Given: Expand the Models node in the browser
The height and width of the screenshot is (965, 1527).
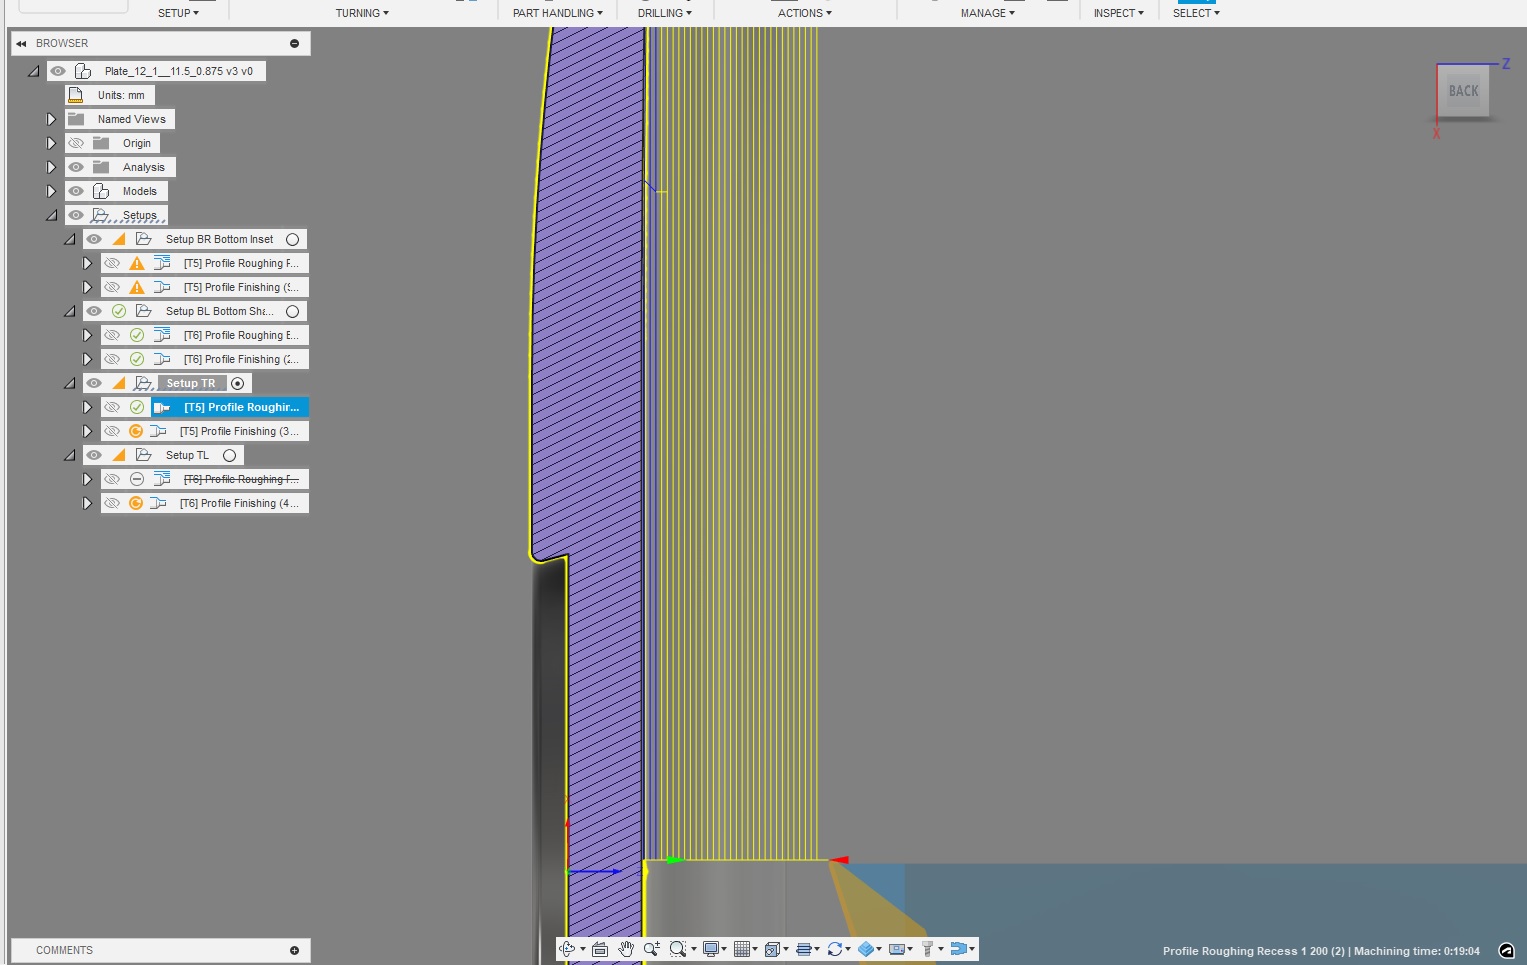Looking at the screenshot, I should tap(51, 191).
